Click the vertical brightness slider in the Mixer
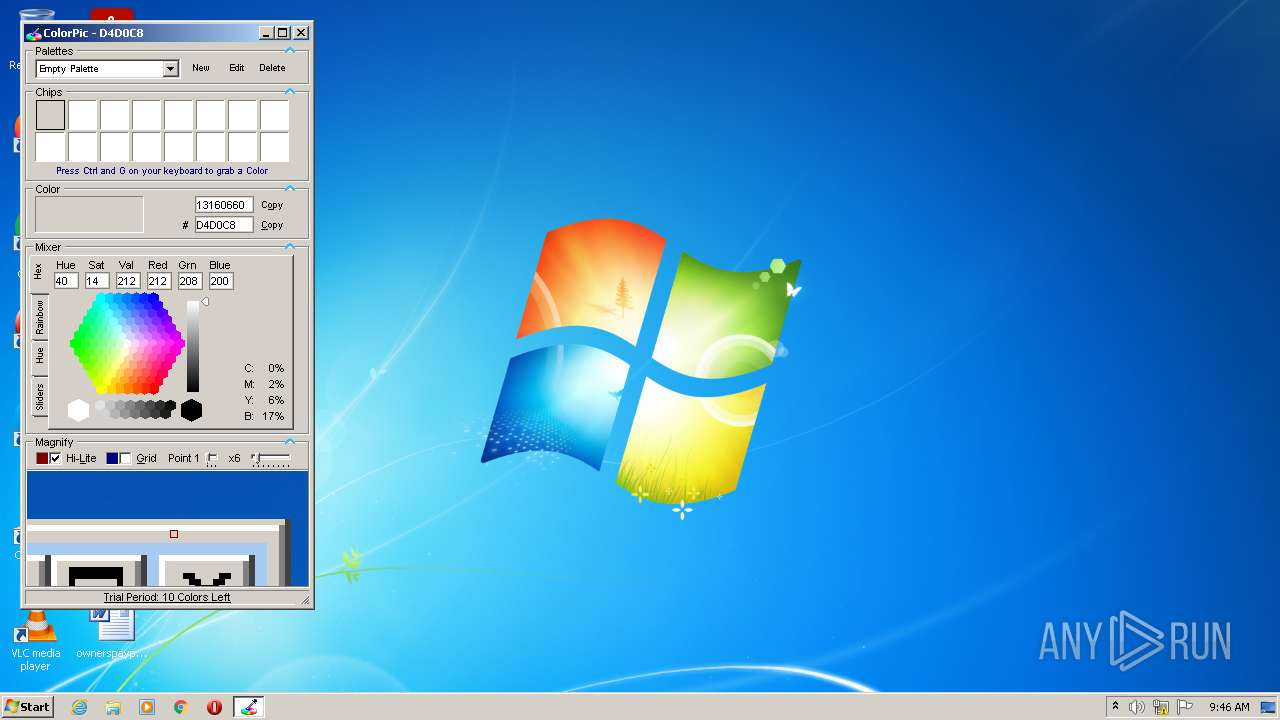 tap(193, 346)
